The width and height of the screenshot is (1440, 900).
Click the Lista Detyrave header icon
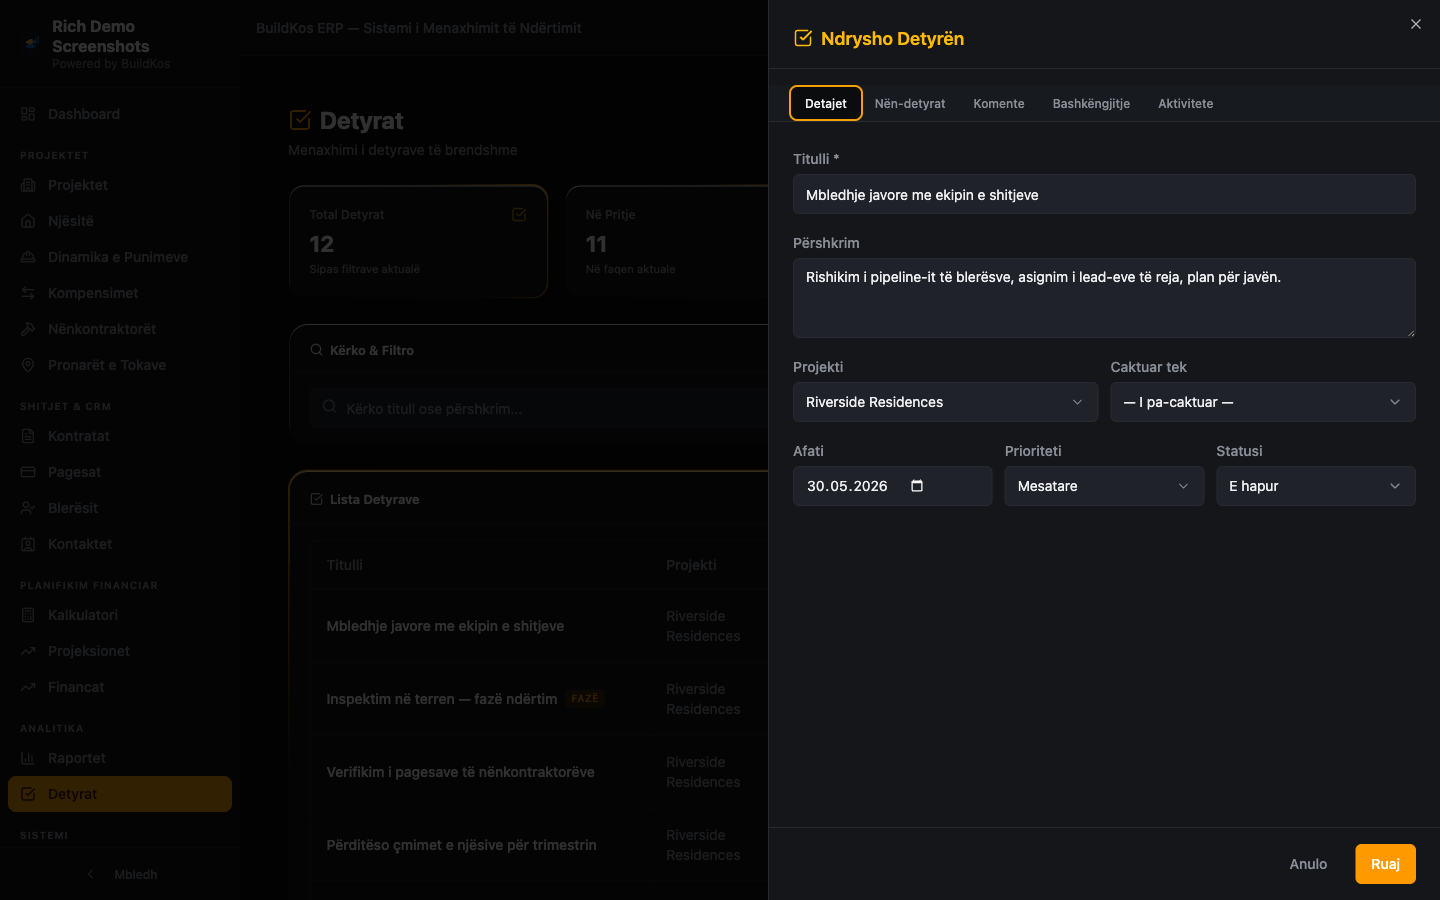pos(316,499)
